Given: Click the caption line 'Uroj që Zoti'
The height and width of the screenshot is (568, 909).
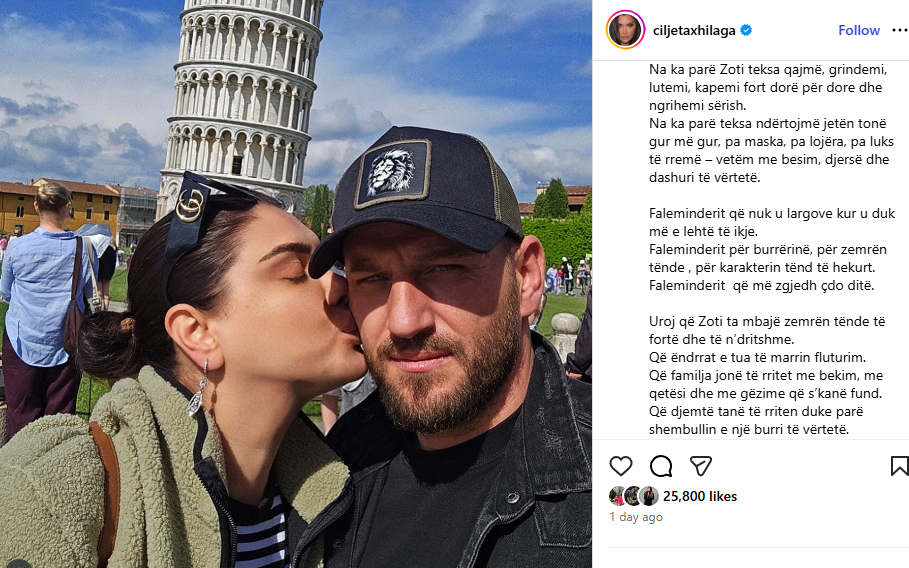Looking at the screenshot, I should click(767, 321).
